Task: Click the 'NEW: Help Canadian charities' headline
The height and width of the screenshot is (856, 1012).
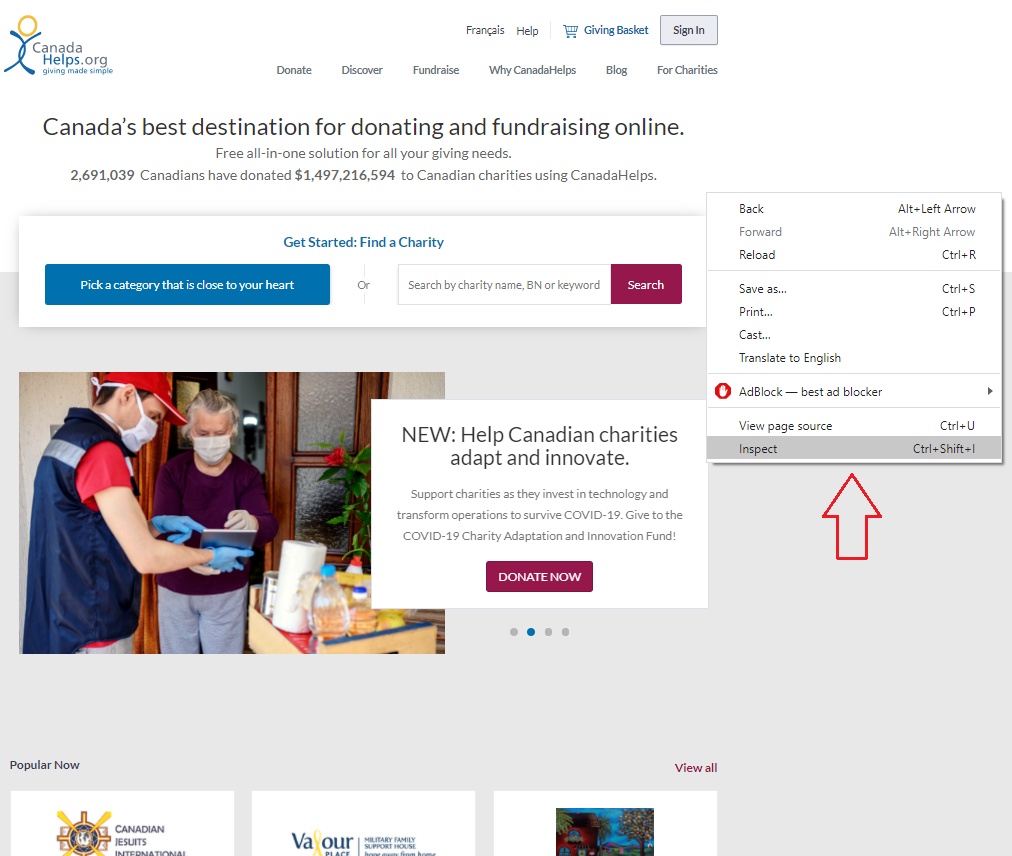Action: [540, 446]
